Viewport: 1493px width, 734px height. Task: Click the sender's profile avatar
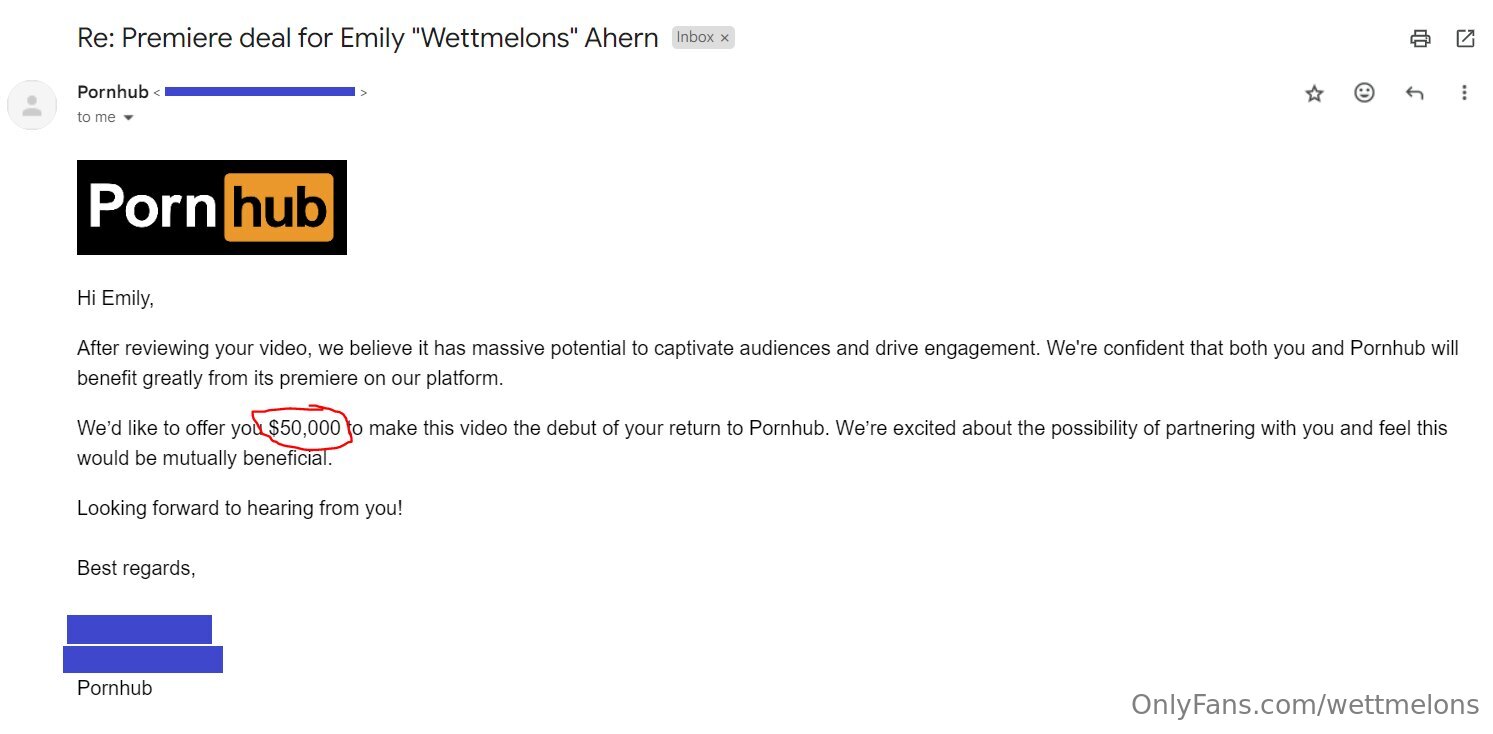point(32,105)
